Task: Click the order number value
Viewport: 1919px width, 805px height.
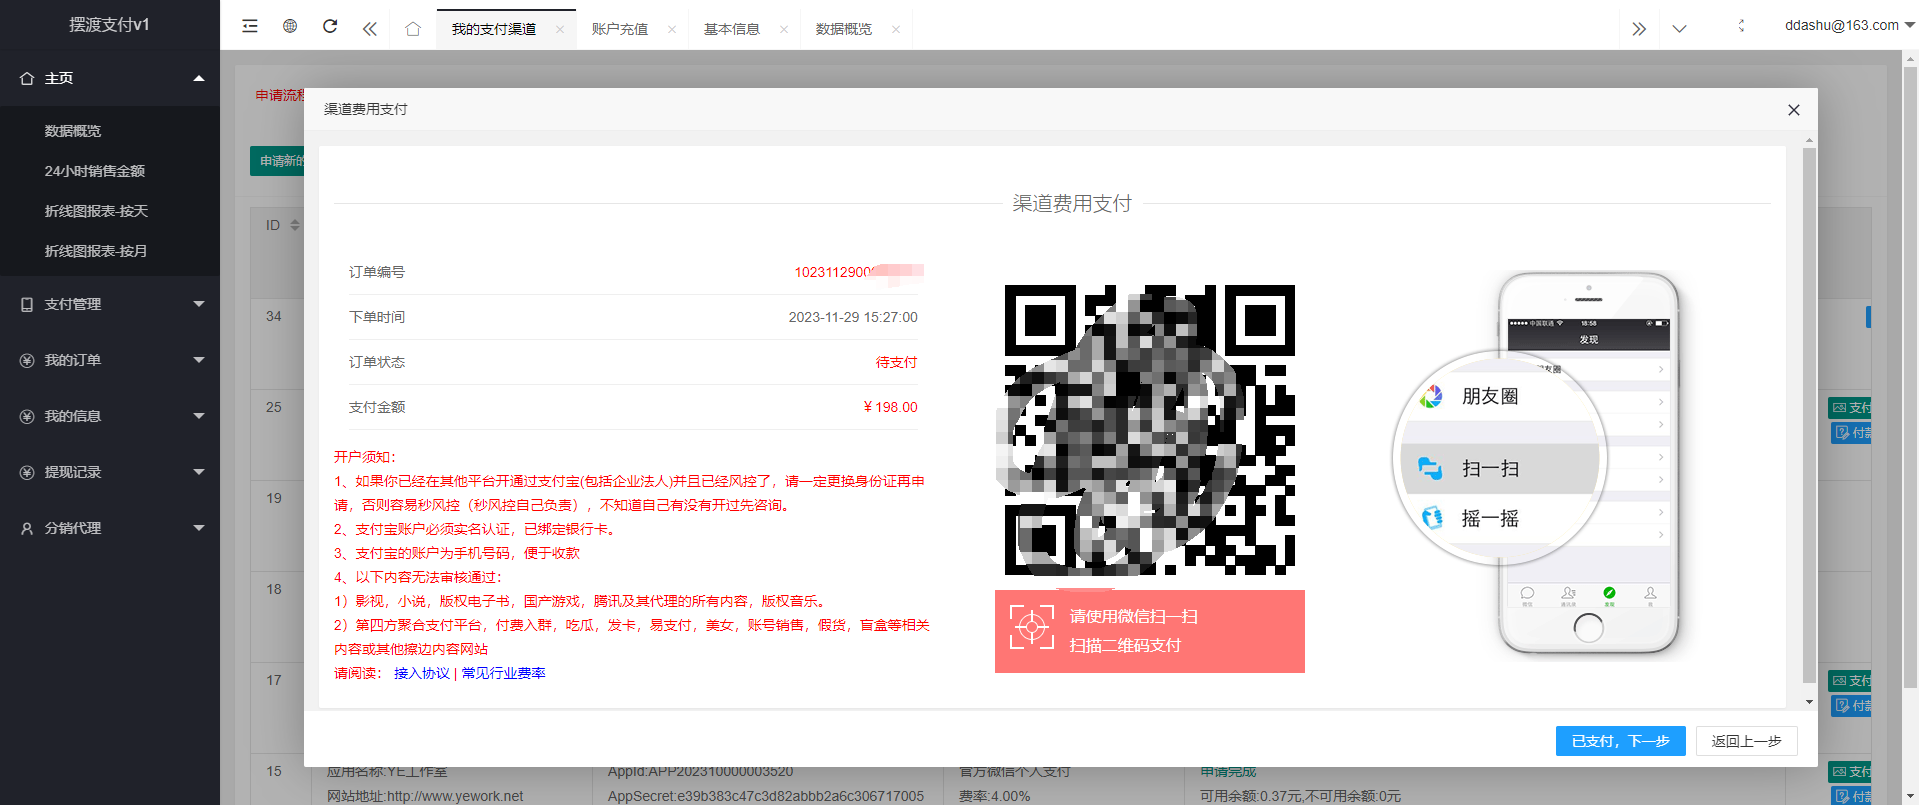Action: tap(858, 272)
